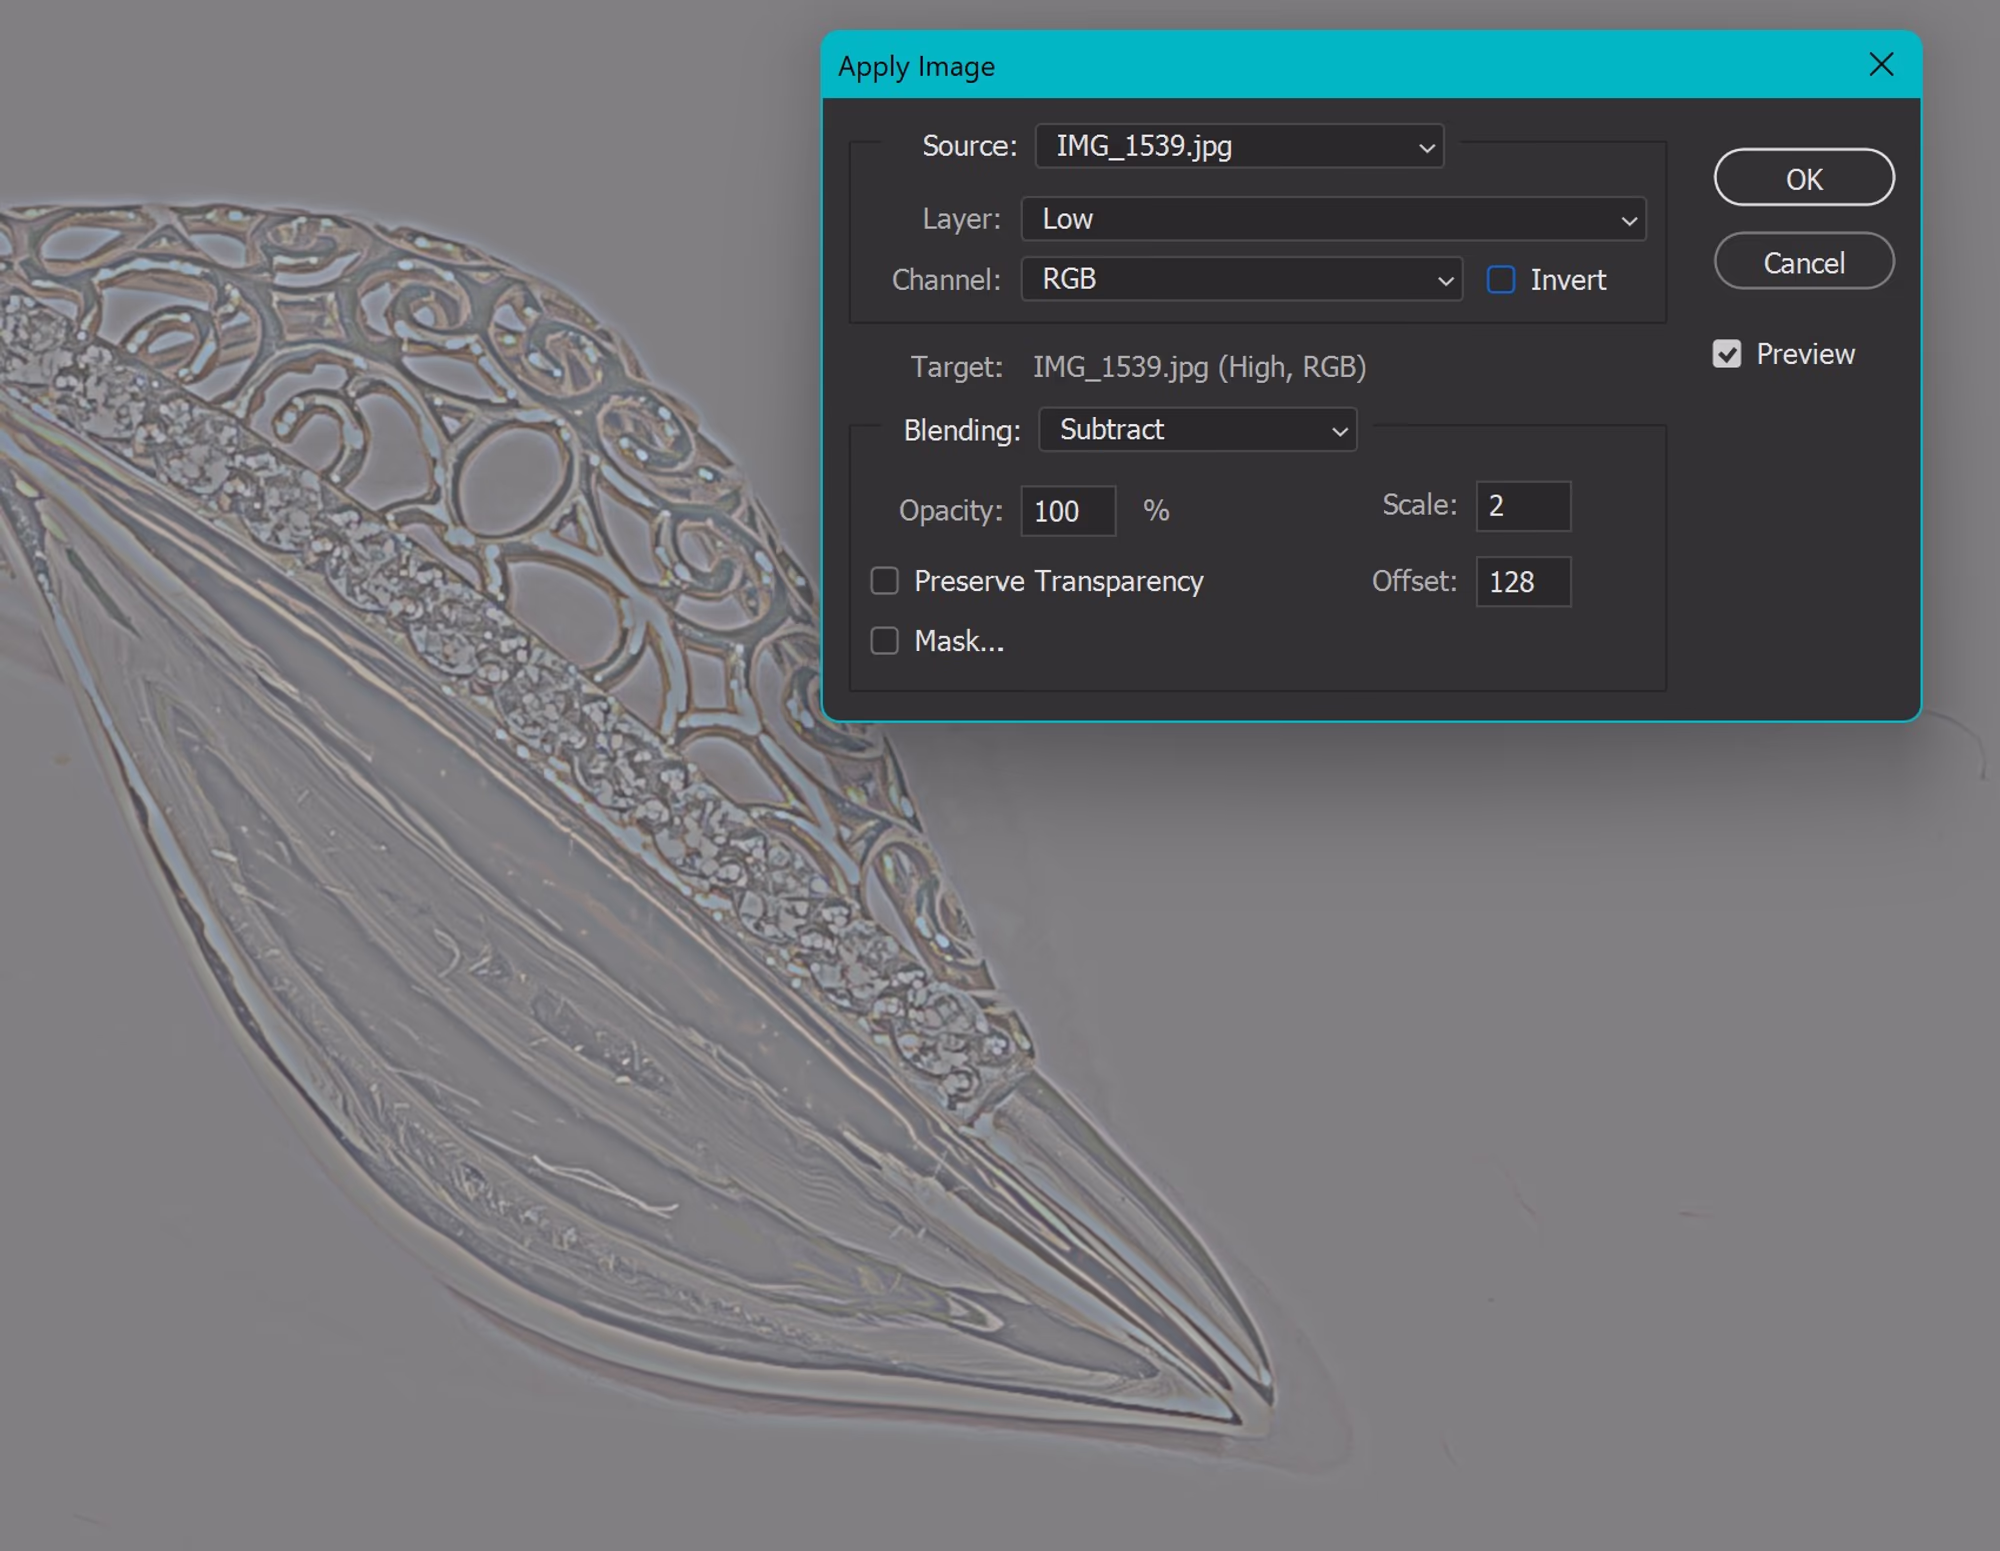Enable the Invert checkbox
The width and height of the screenshot is (2000, 1551).
coord(1500,280)
